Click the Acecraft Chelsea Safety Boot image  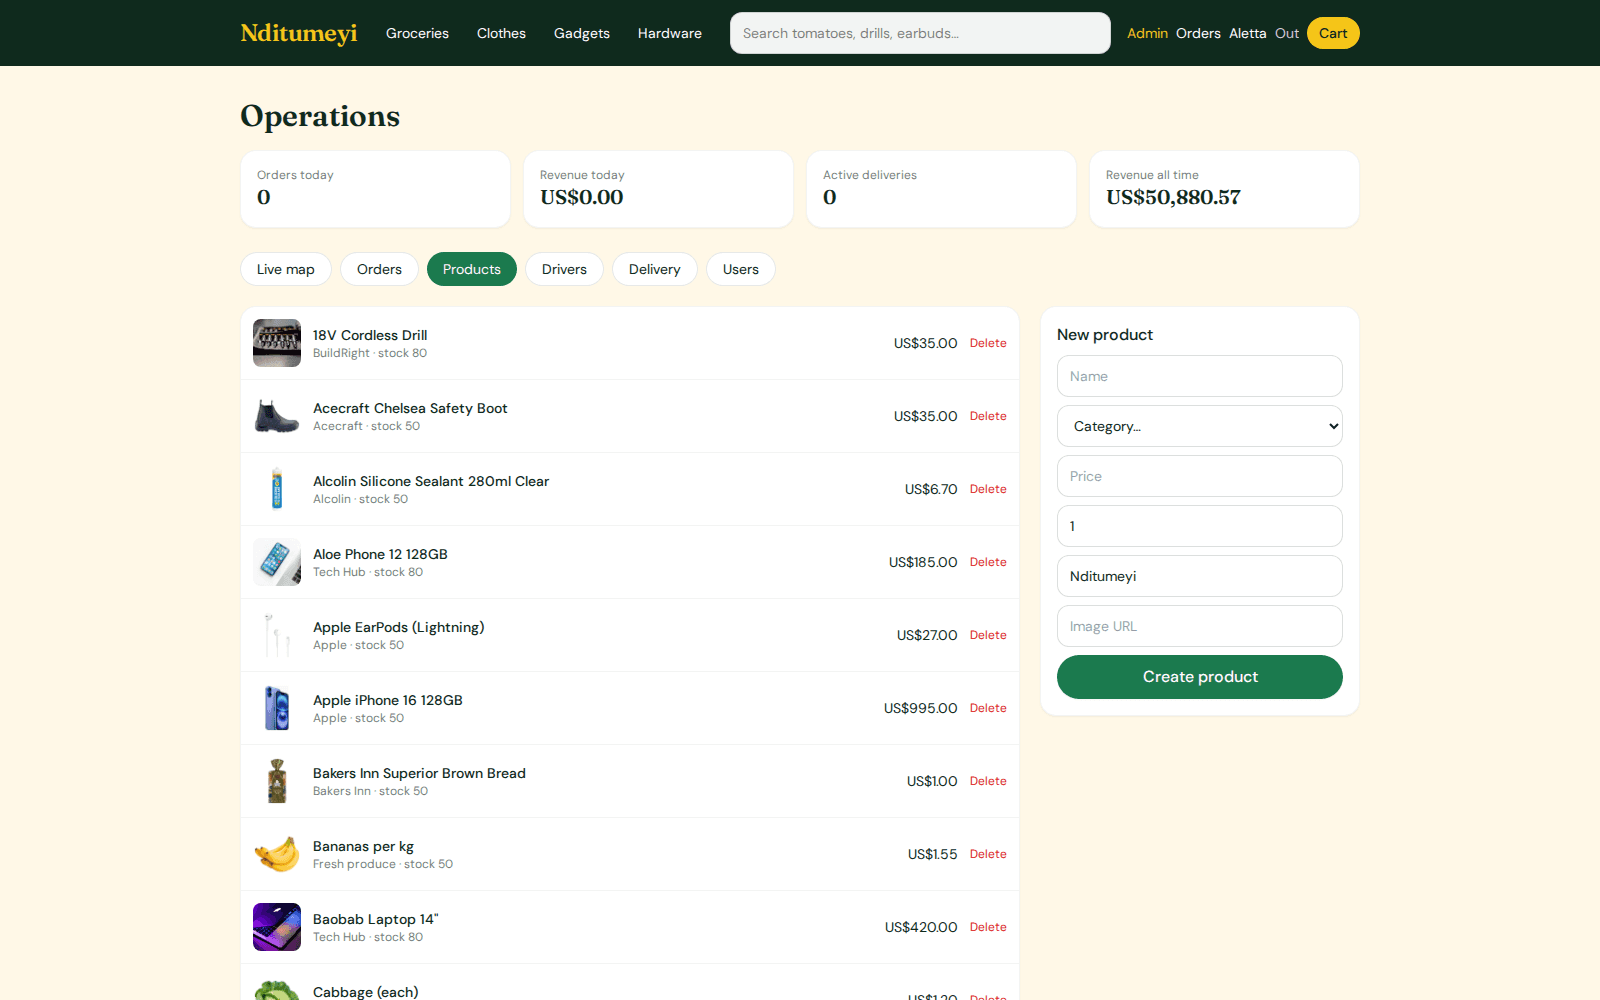tap(277, 416)
